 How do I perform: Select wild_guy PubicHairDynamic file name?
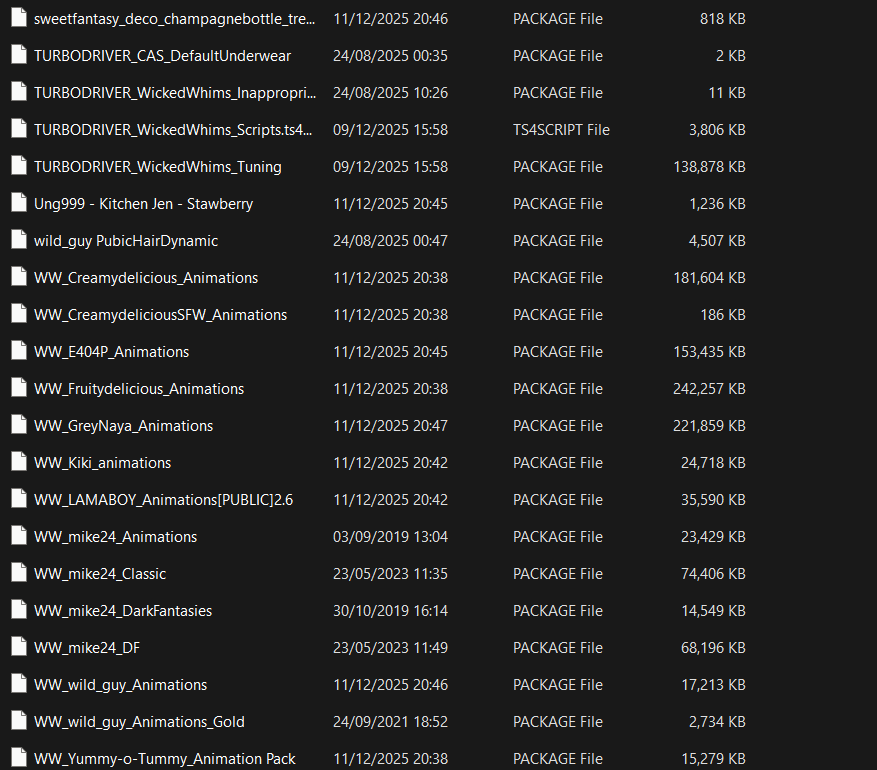[126, 240]
